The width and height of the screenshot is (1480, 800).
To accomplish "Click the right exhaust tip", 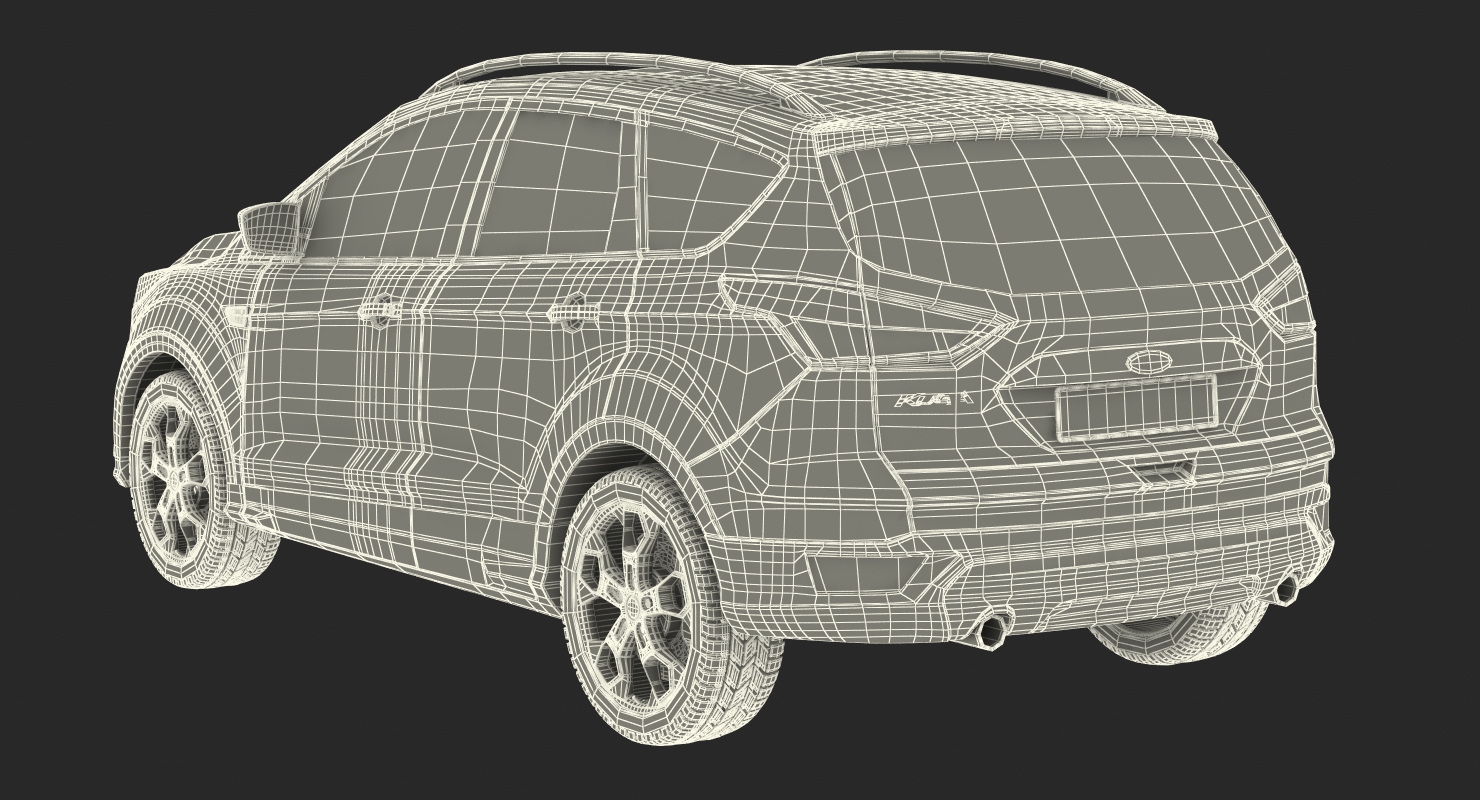I will tap(1286, 589).
